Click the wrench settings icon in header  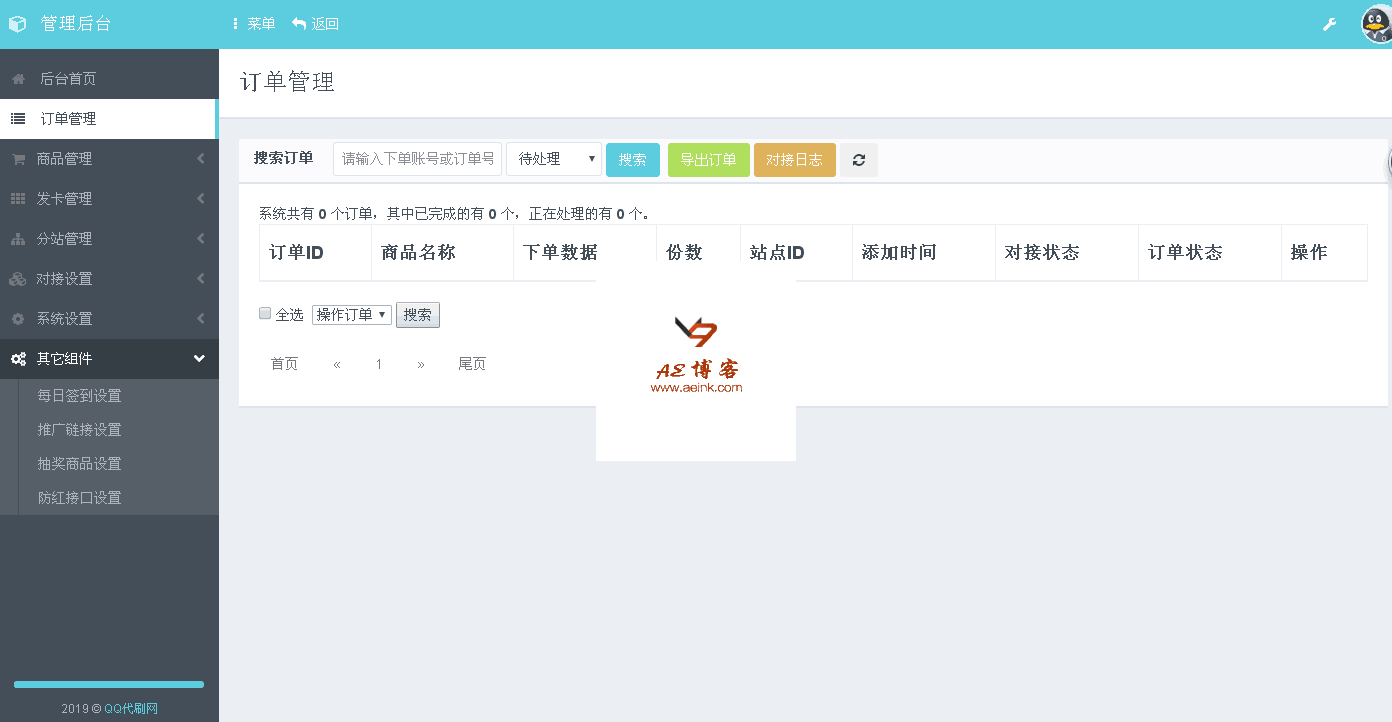(x=1329, y=24)
